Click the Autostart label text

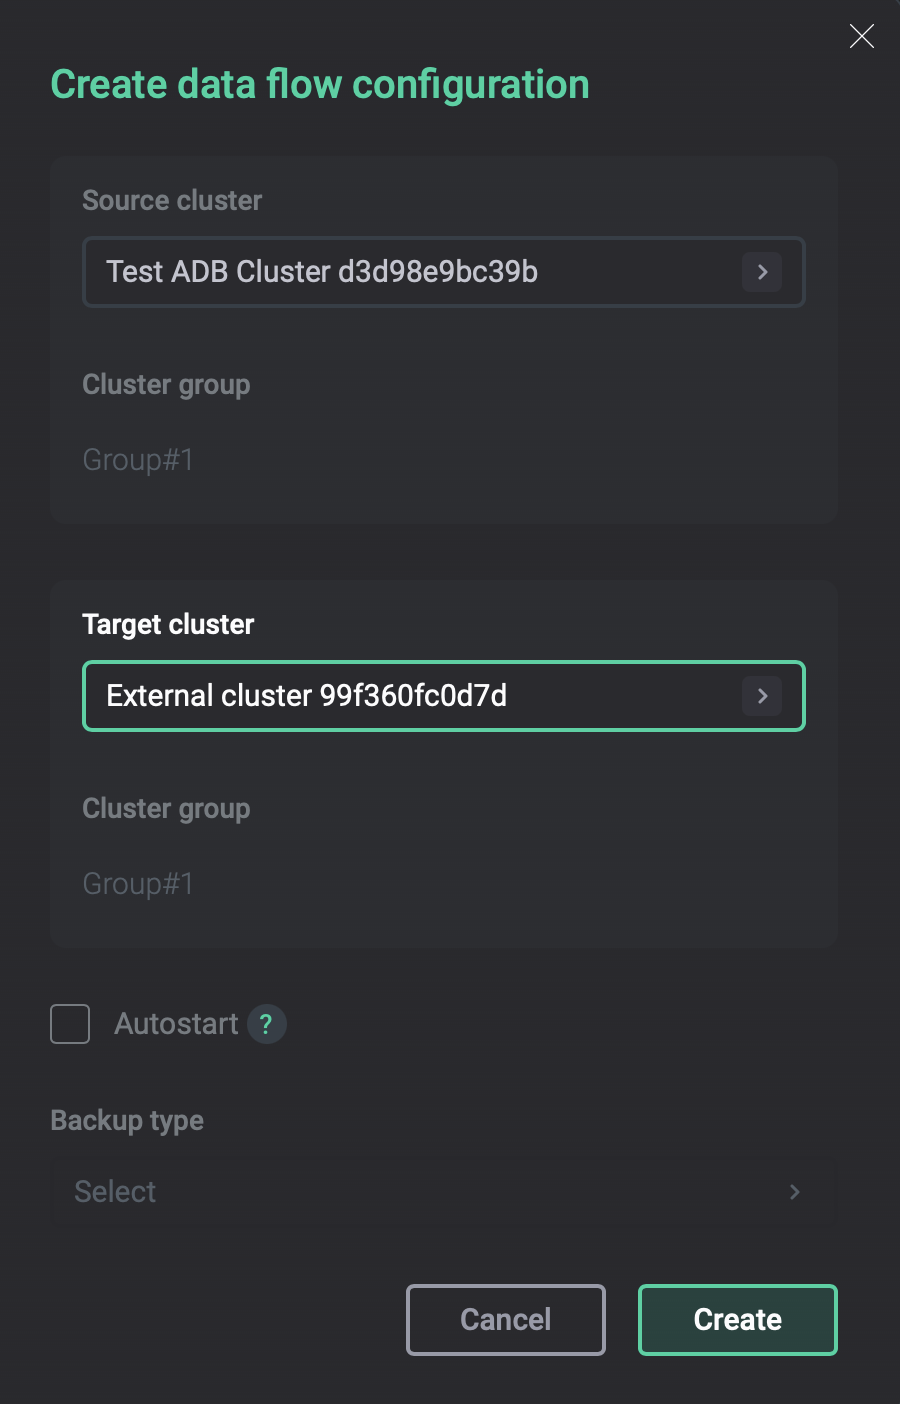click(176, 1024)
